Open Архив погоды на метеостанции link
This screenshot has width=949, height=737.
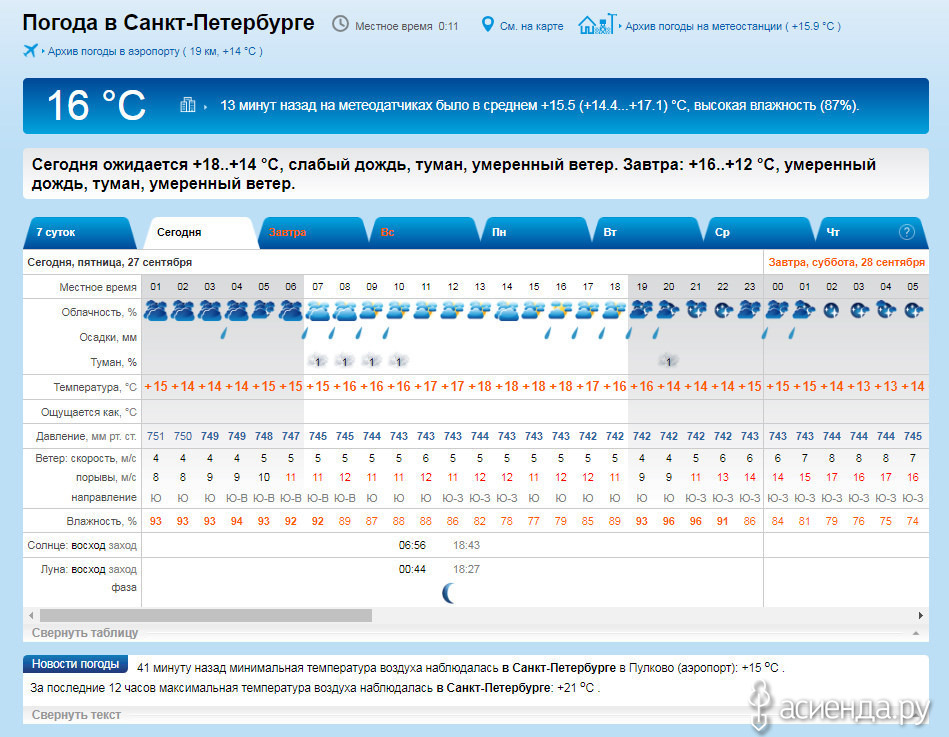point(733,26)
